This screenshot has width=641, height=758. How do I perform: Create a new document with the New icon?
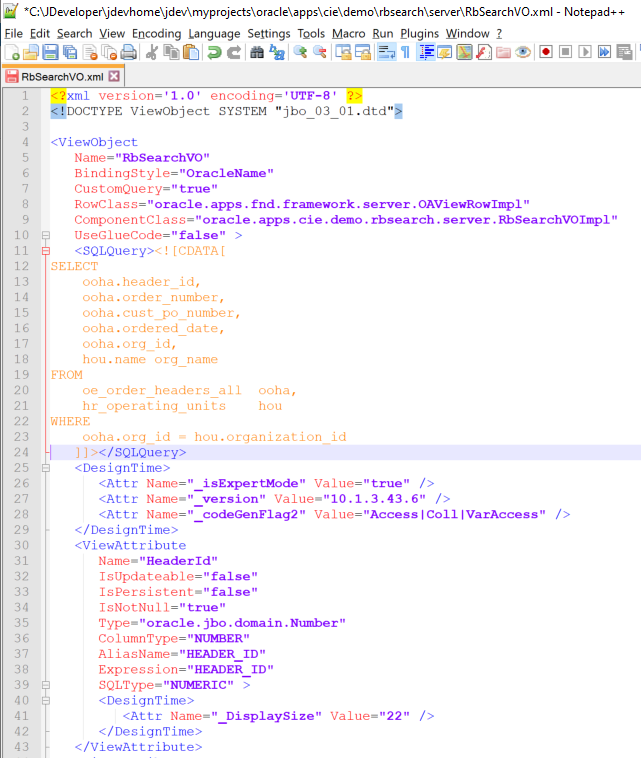click(12, 52)
